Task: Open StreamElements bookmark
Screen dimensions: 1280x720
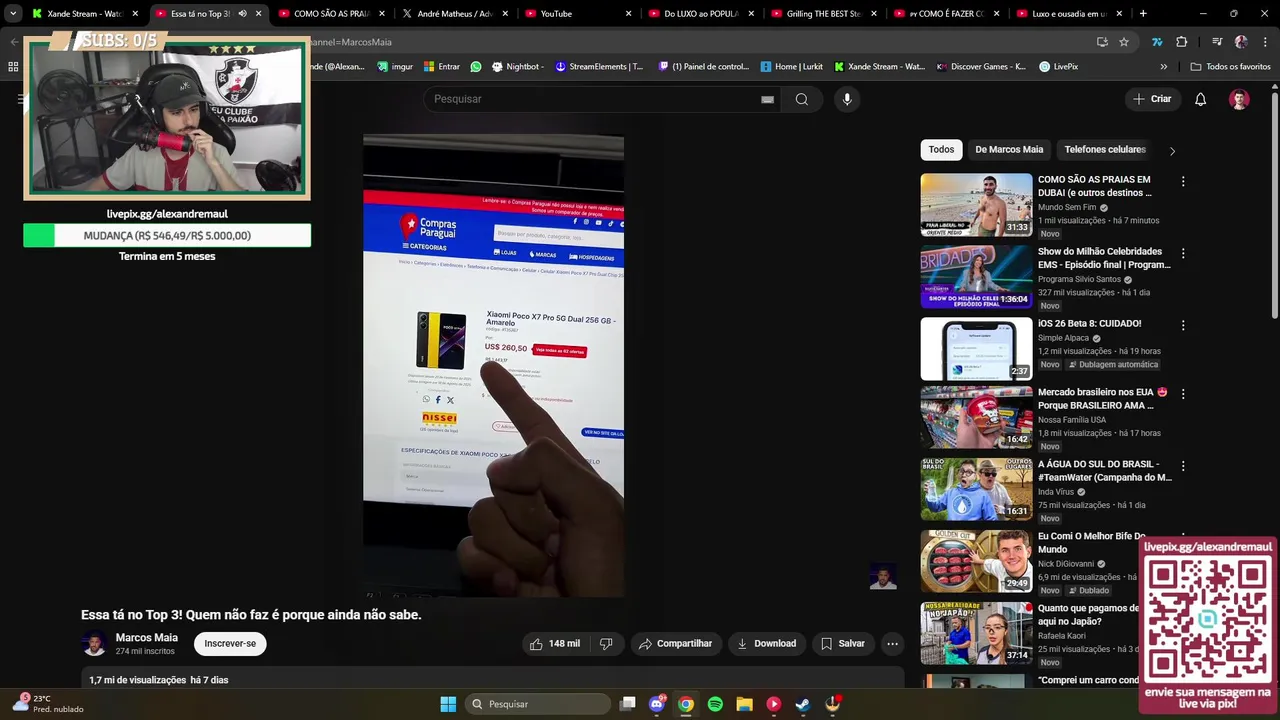Action: tap(600, 67)
